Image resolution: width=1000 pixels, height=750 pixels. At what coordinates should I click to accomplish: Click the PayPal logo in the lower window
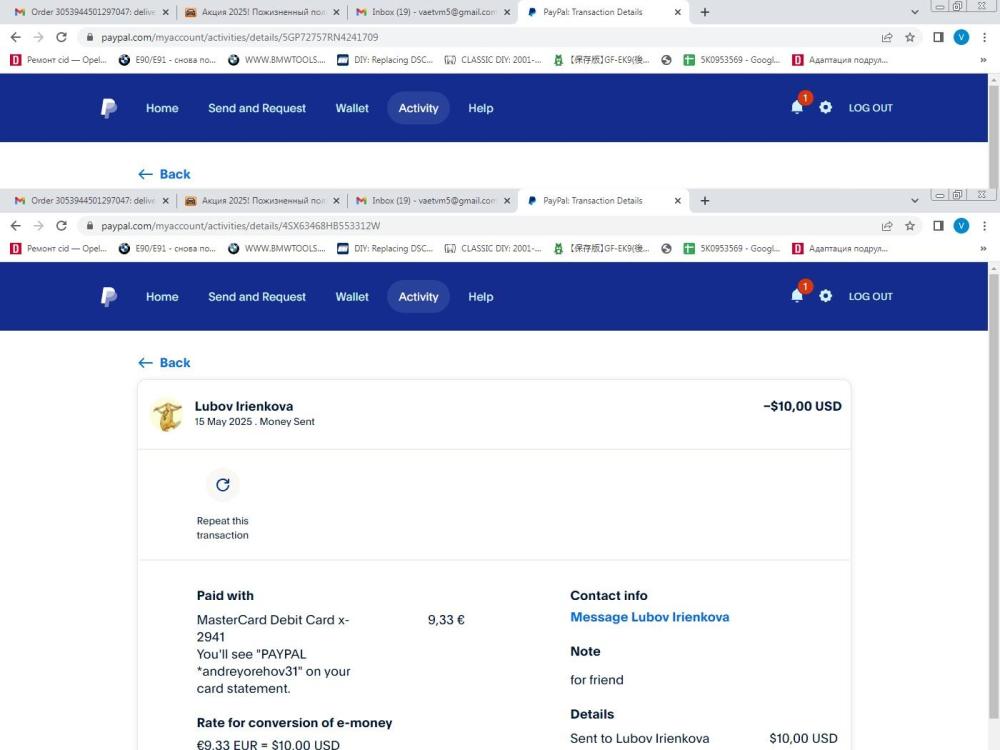tap(109, 297)
